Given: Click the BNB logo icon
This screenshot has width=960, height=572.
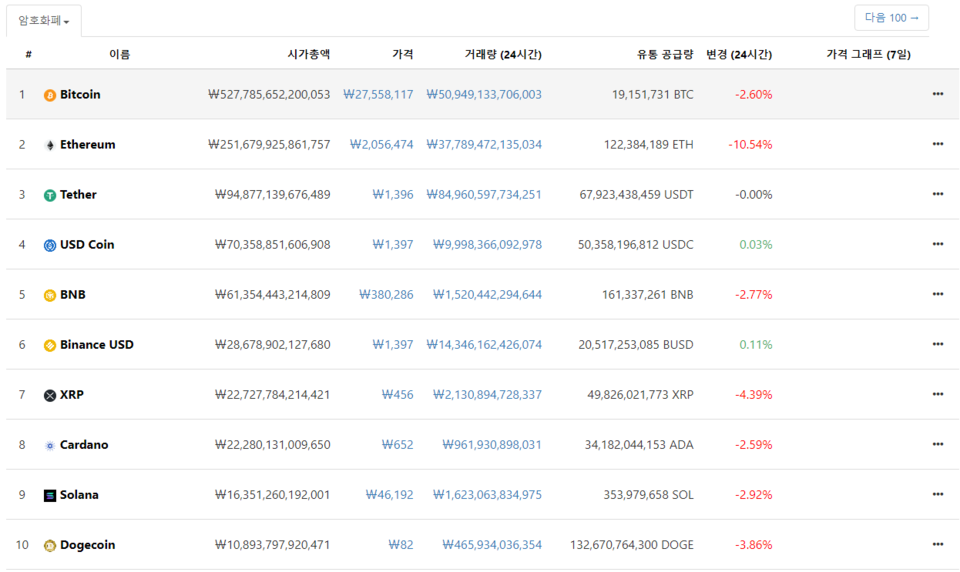Looking at the screenshot, I should pos(50,295).
